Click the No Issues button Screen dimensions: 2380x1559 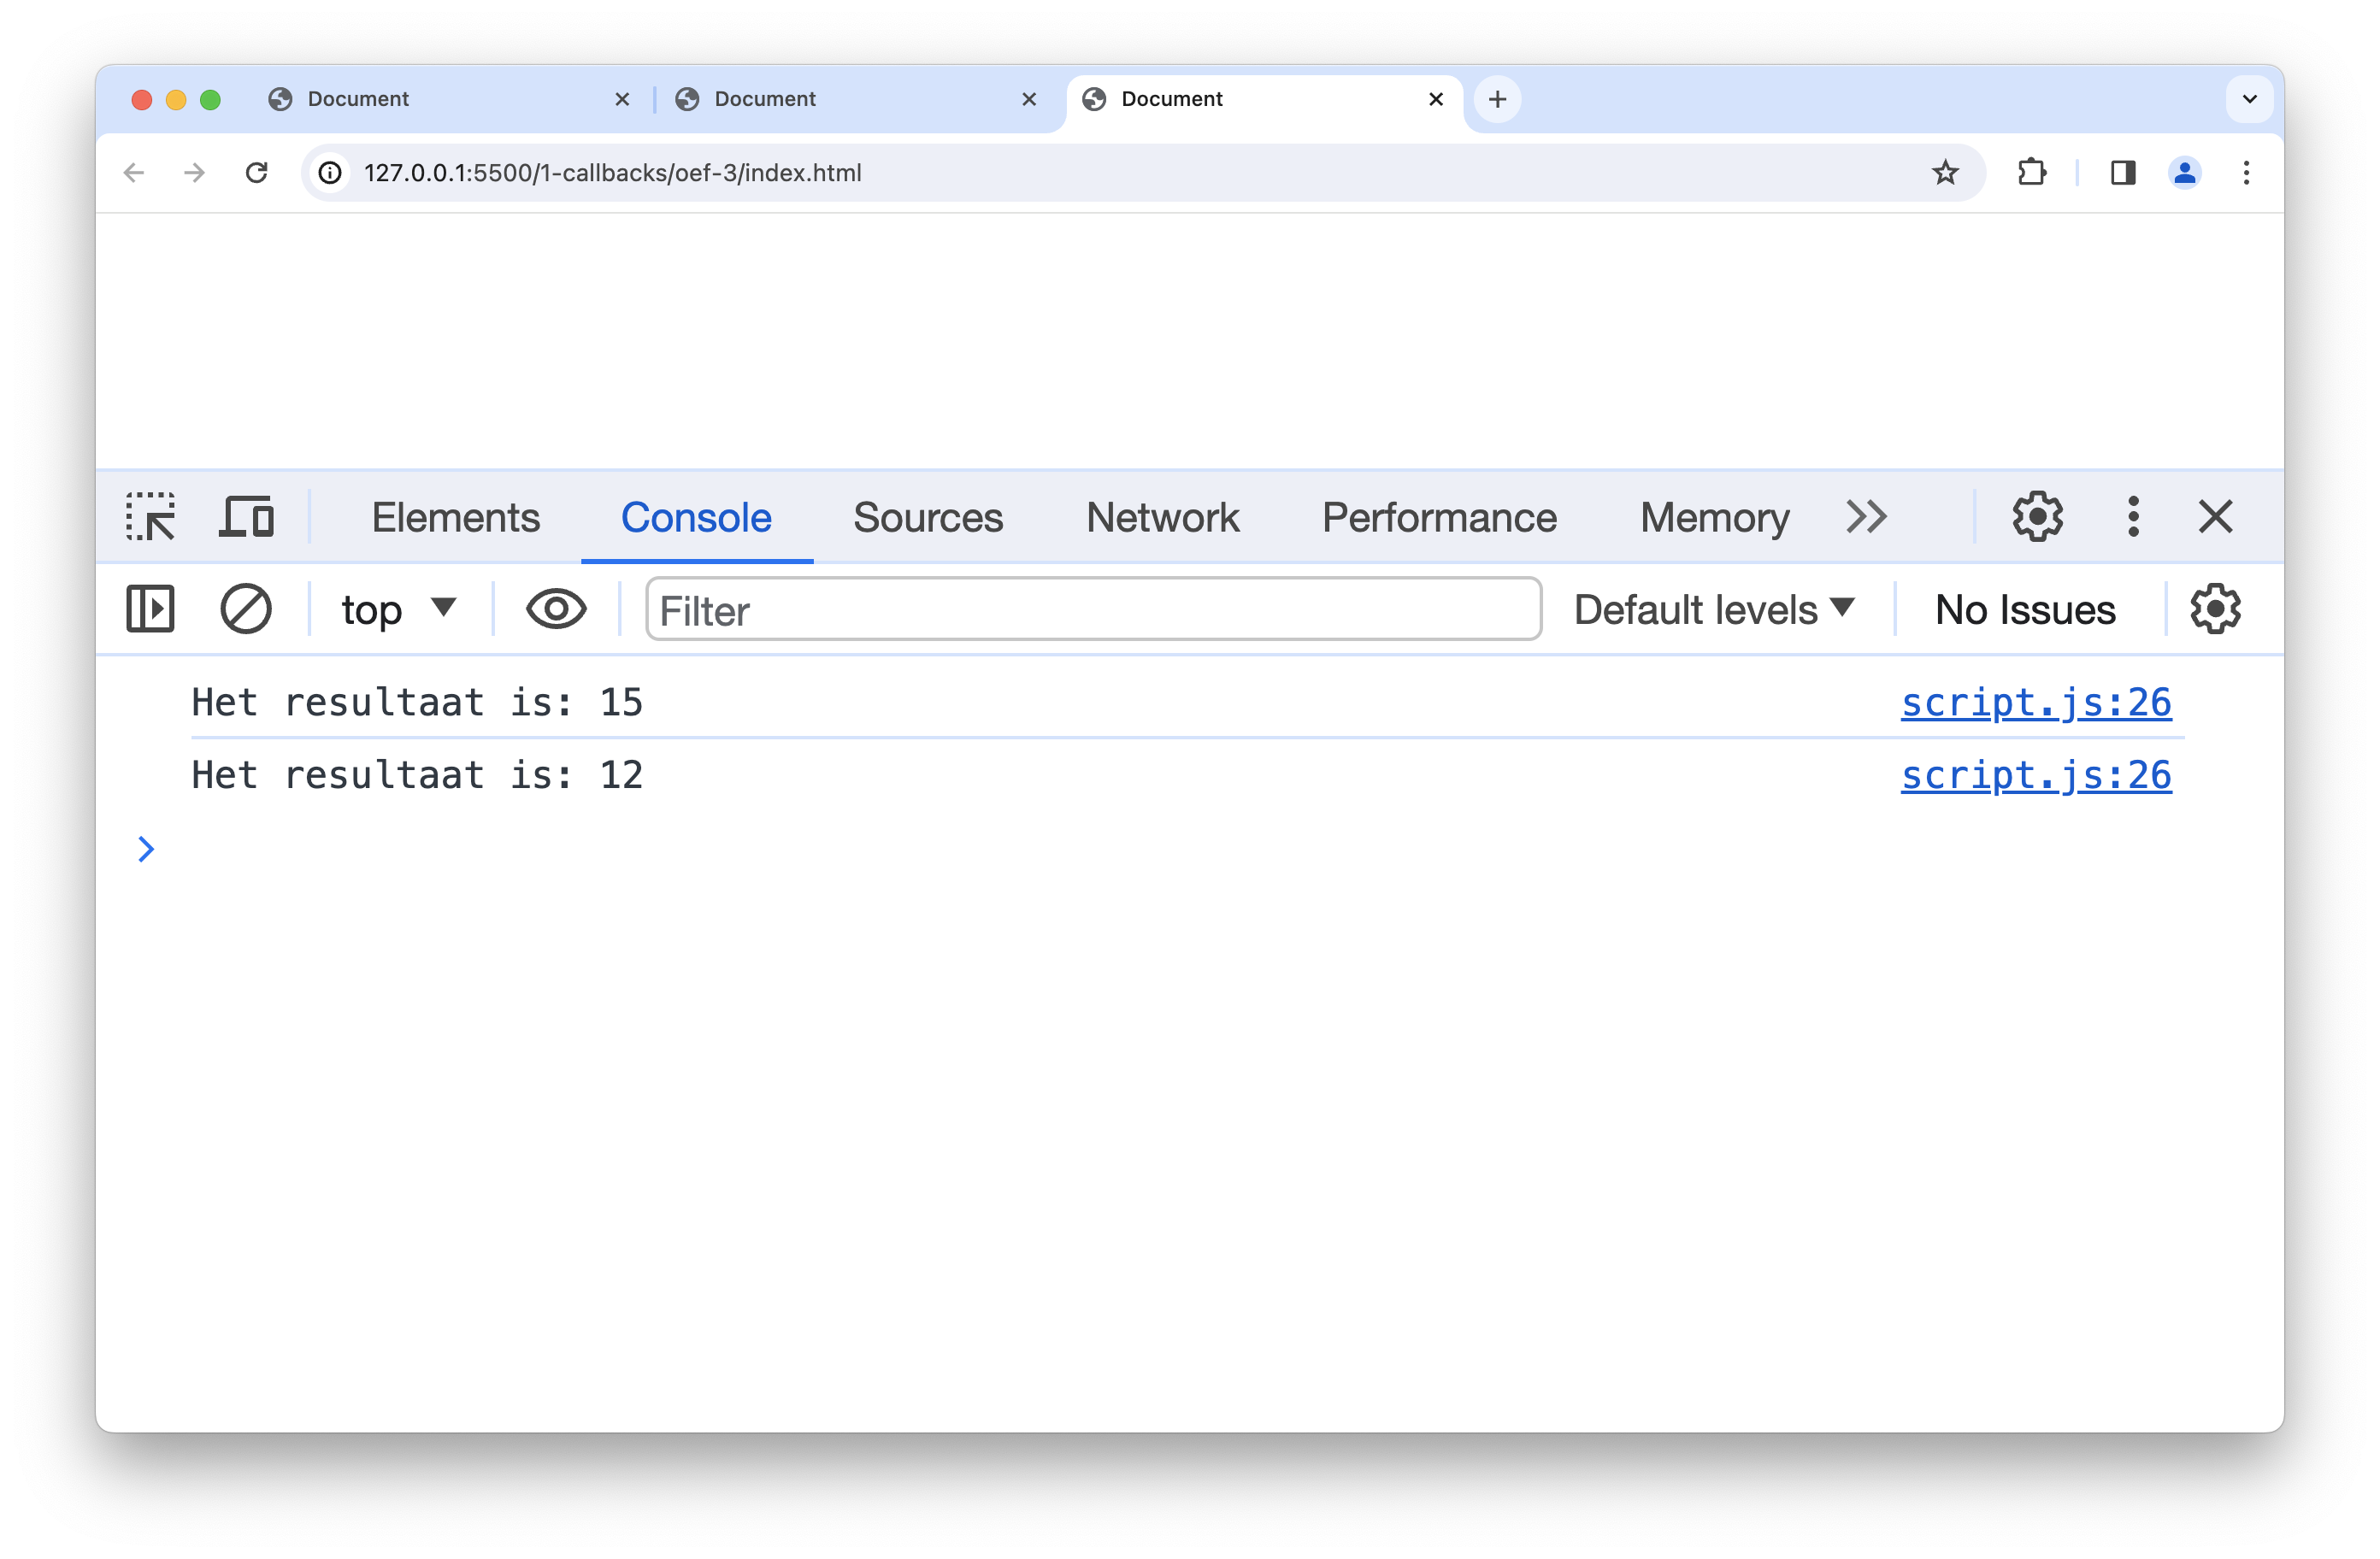pos(2025,609)
